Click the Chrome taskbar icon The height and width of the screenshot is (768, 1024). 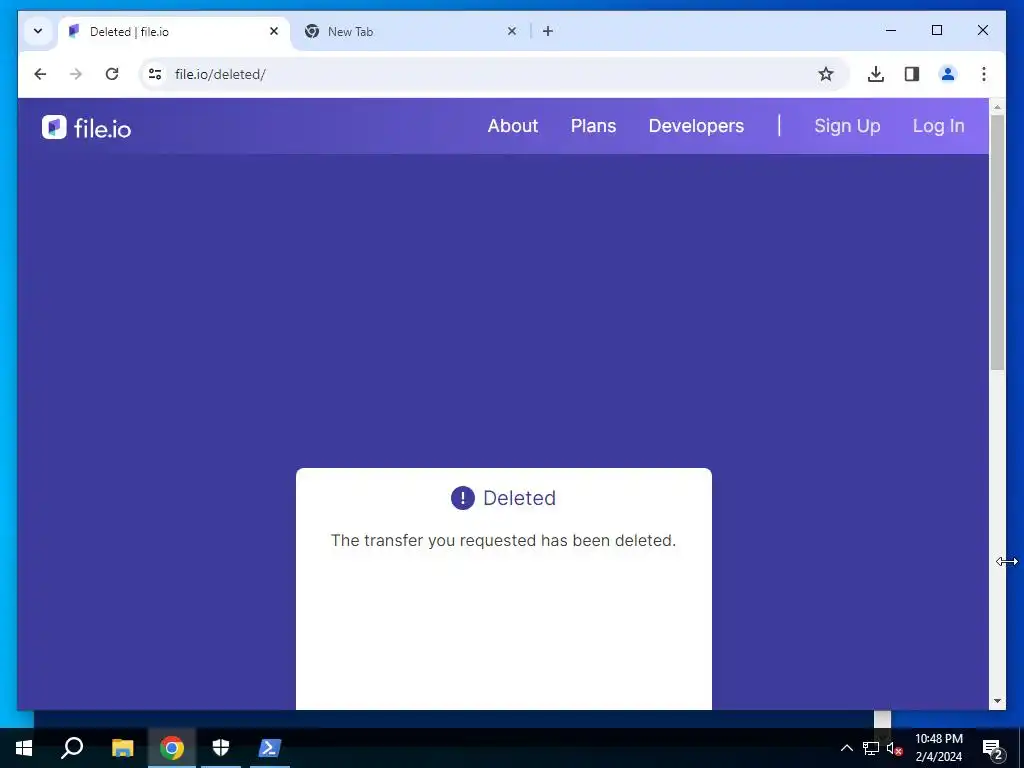[172, 748]
